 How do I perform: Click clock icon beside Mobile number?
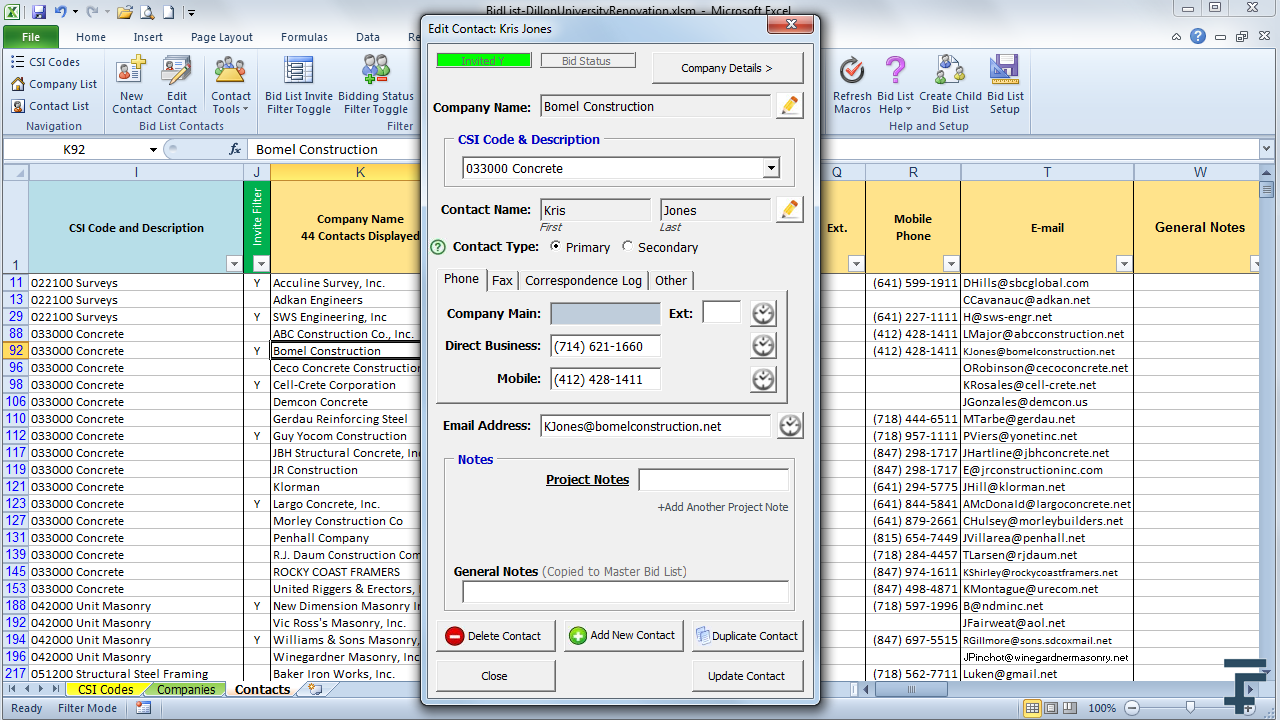coord(763,379)
